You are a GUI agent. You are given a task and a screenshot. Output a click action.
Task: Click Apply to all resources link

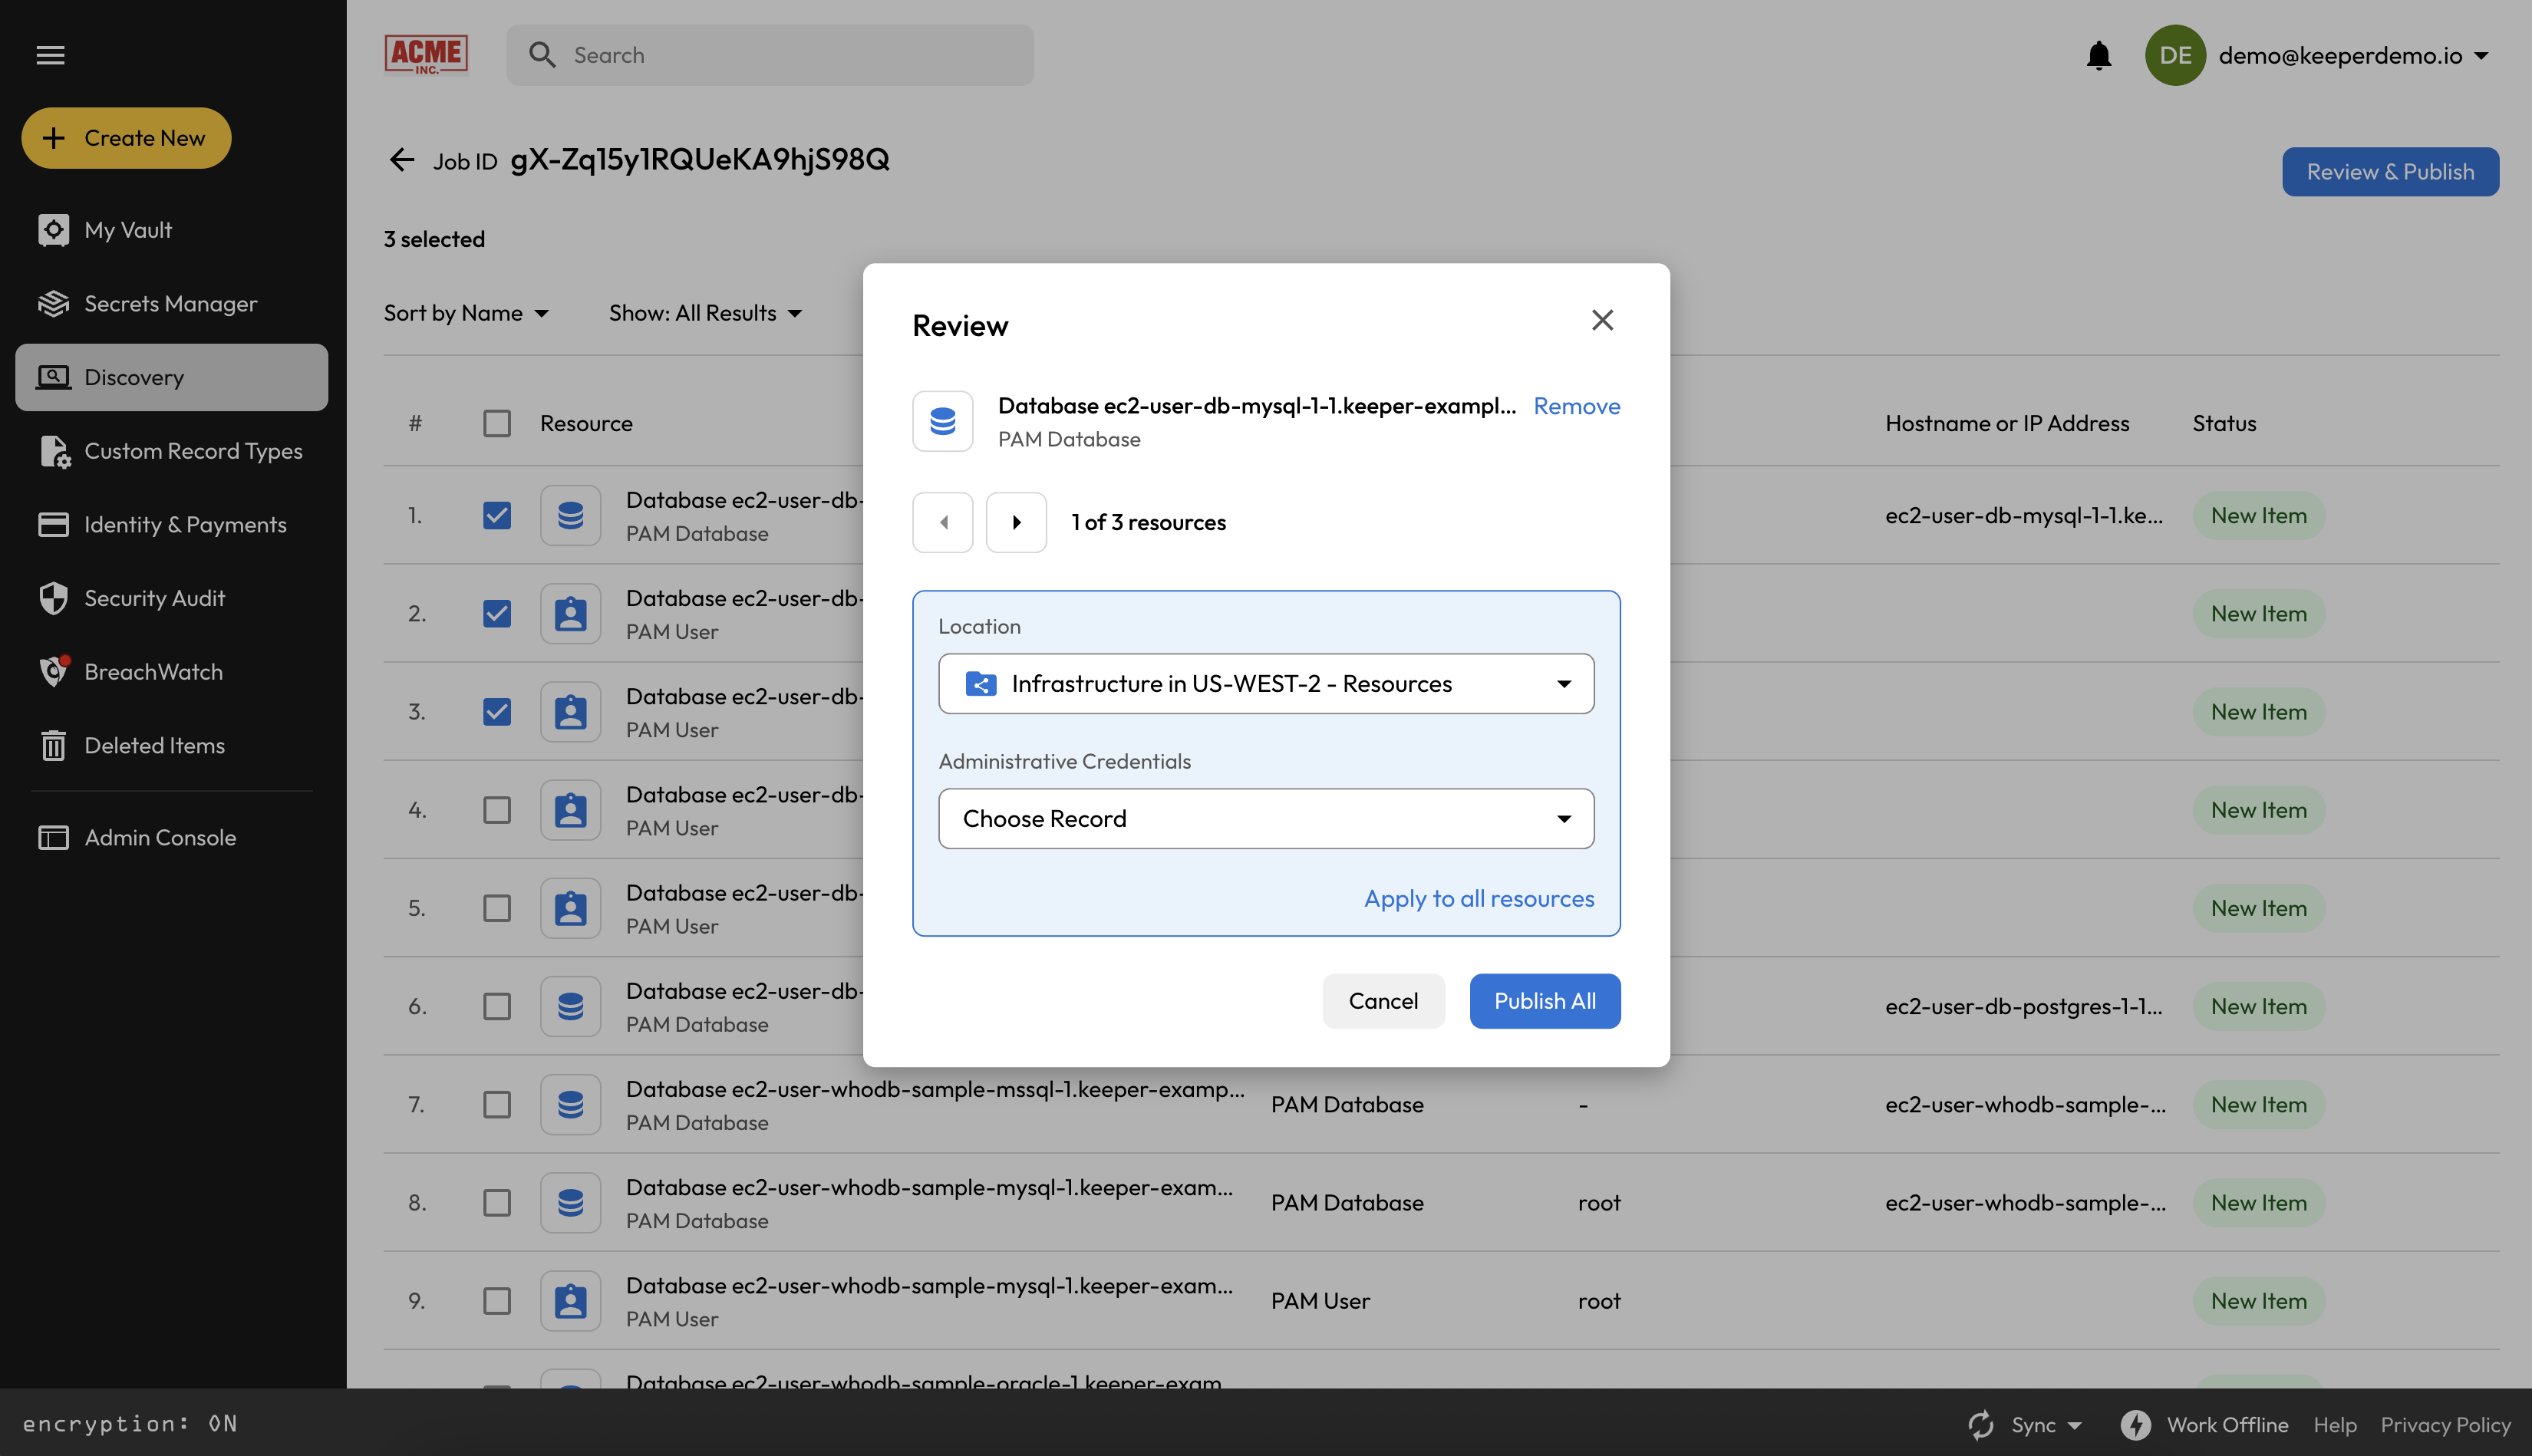tap(1478, 898)
